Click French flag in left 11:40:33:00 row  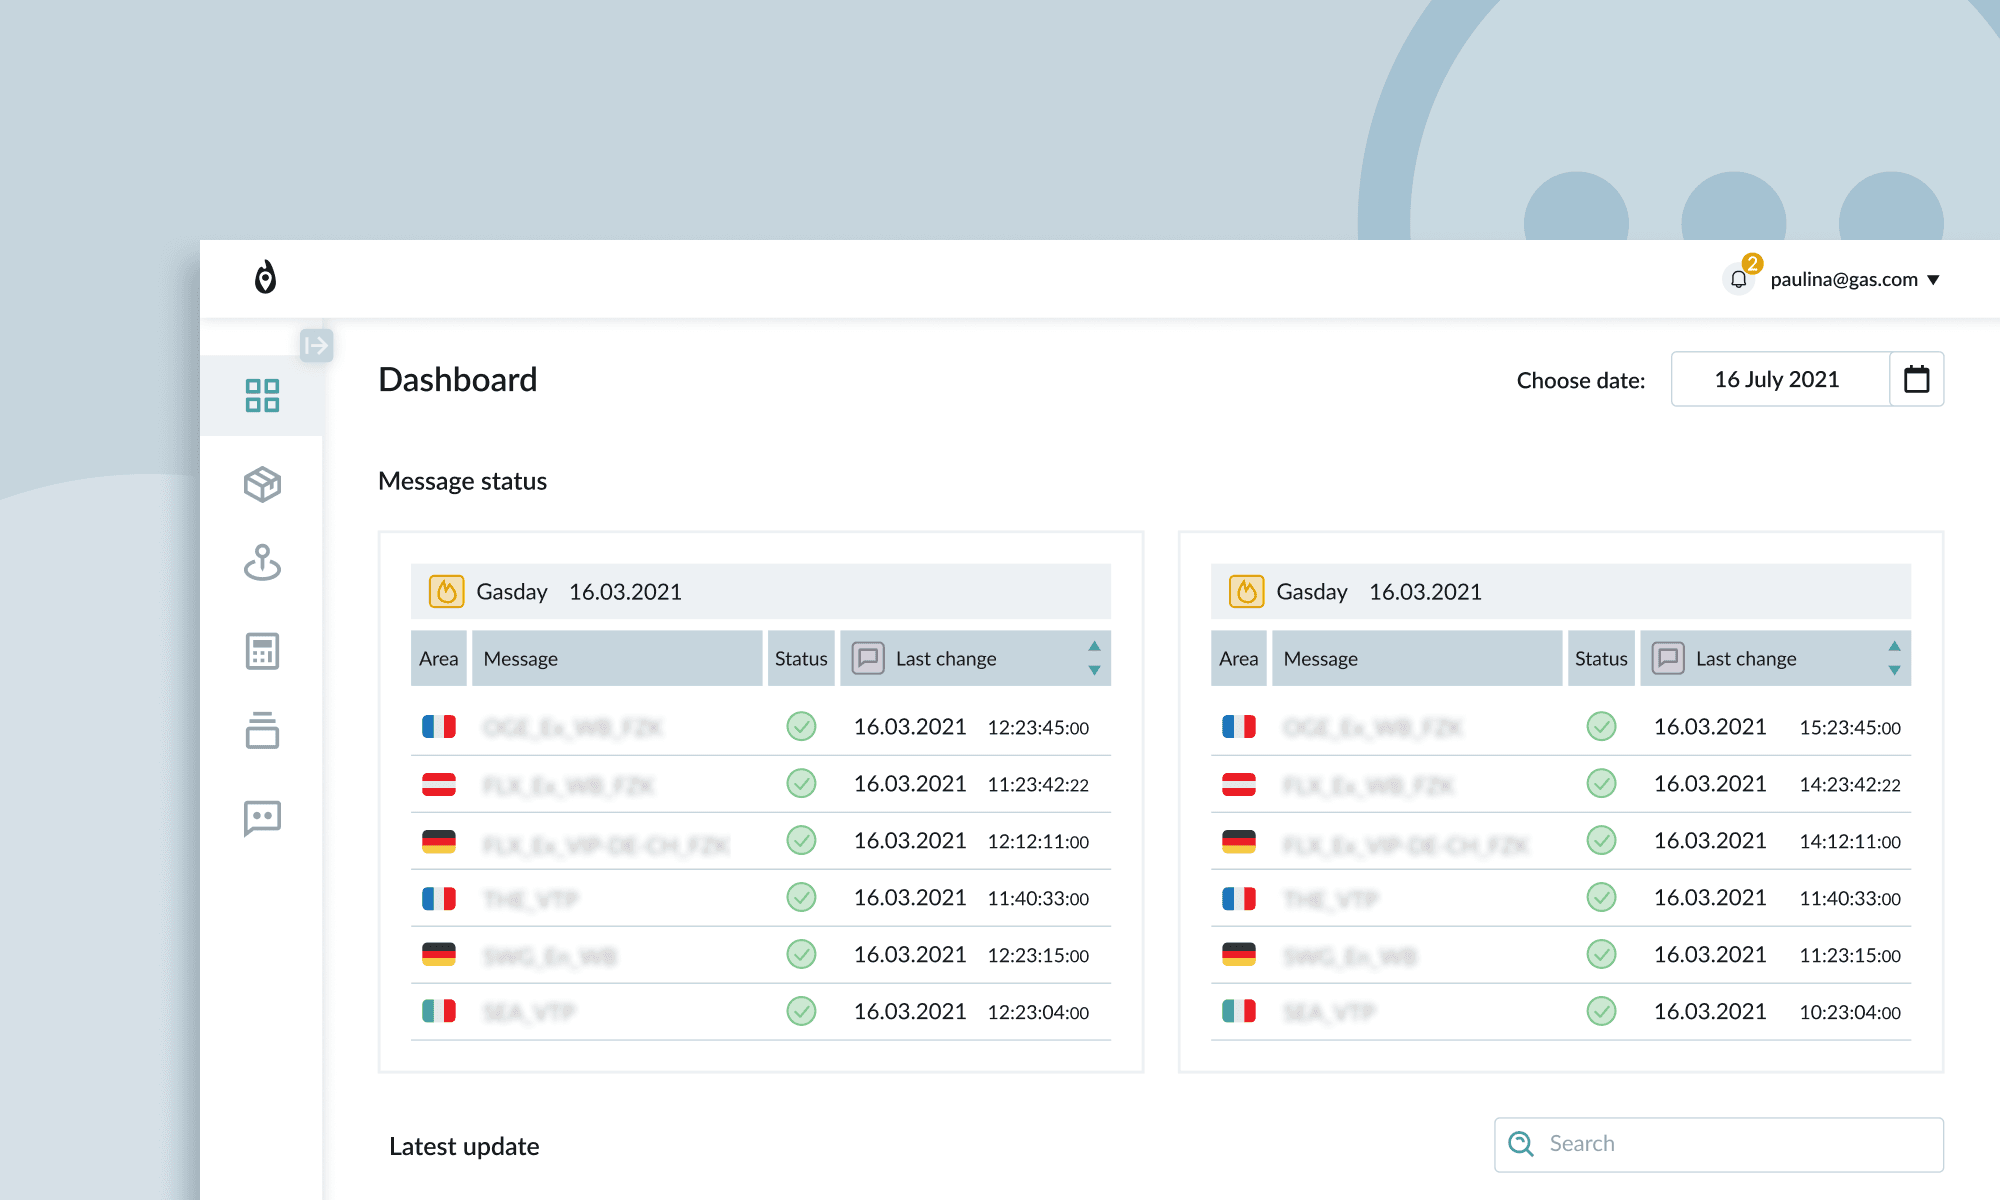439,898
